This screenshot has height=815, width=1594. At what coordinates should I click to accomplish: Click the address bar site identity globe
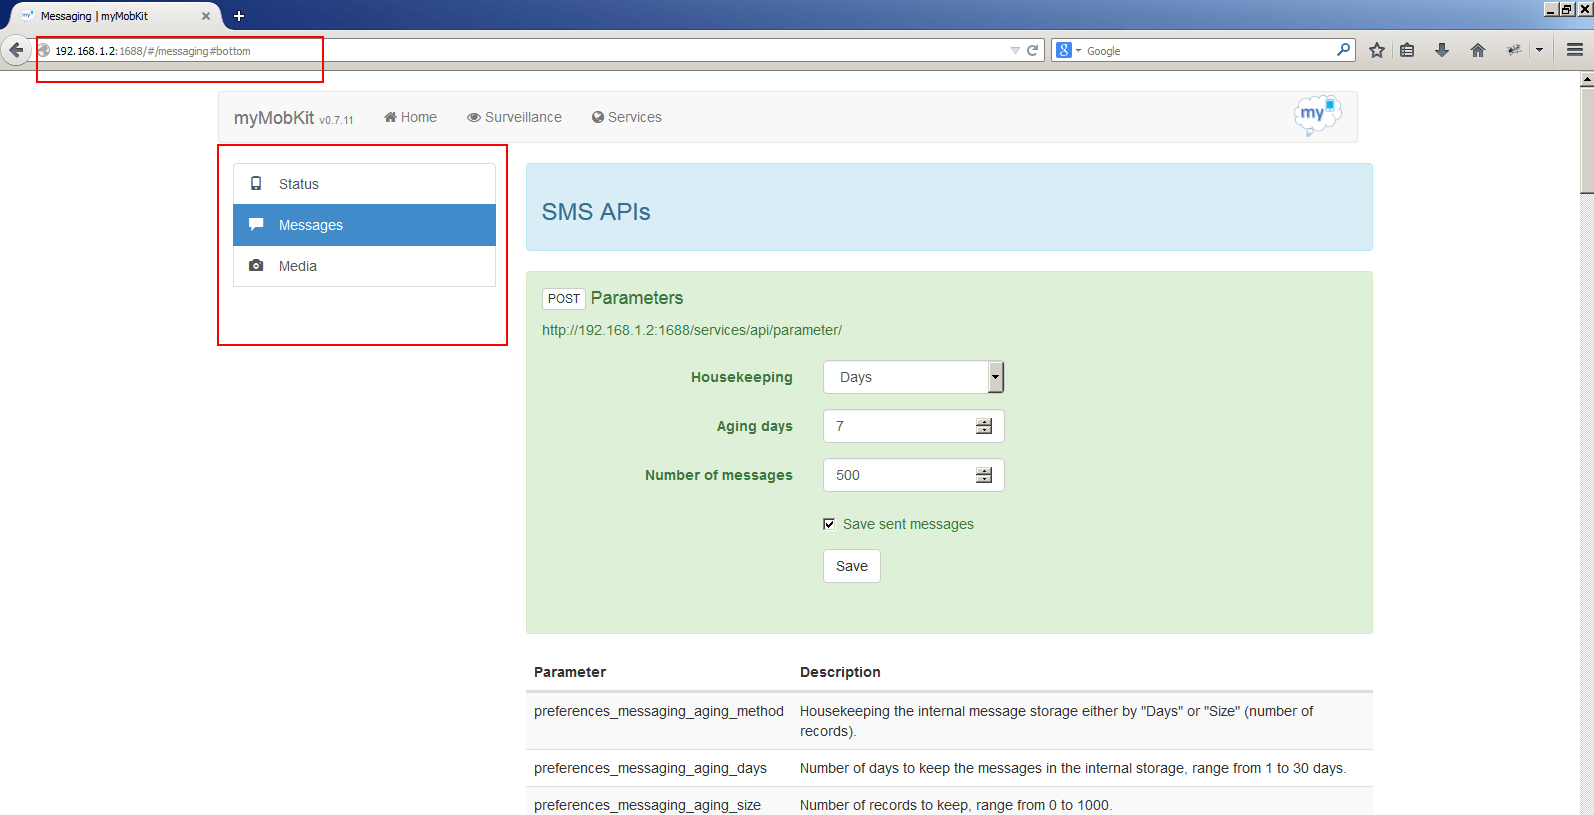point(44,51)
